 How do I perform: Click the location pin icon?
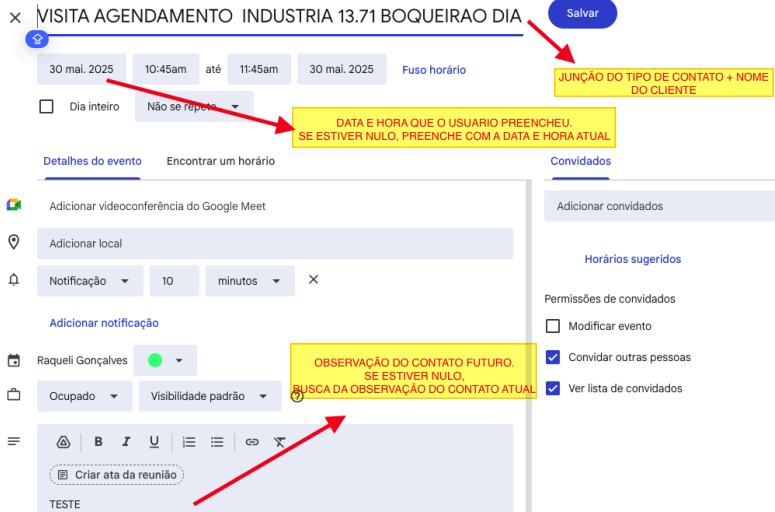pyautogui.click(x=14, y=242)
